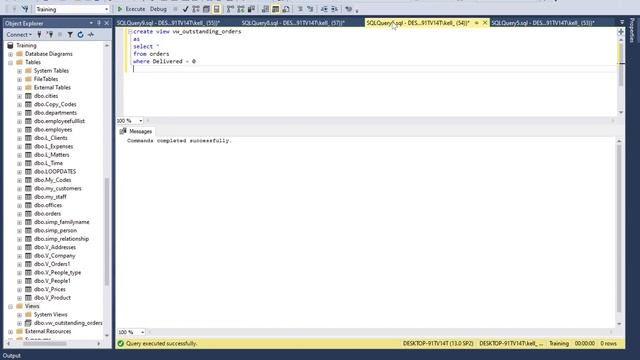Open the Messages results tab
This screenshot has height=360, width=640.
click(x=136, y=131)
